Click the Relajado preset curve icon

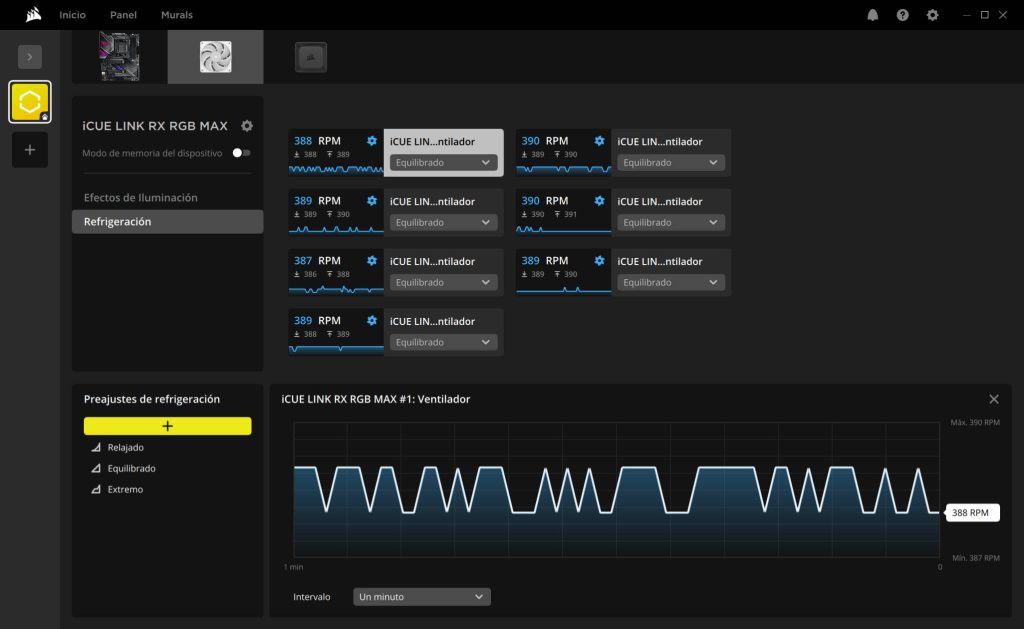pos(96,447)
